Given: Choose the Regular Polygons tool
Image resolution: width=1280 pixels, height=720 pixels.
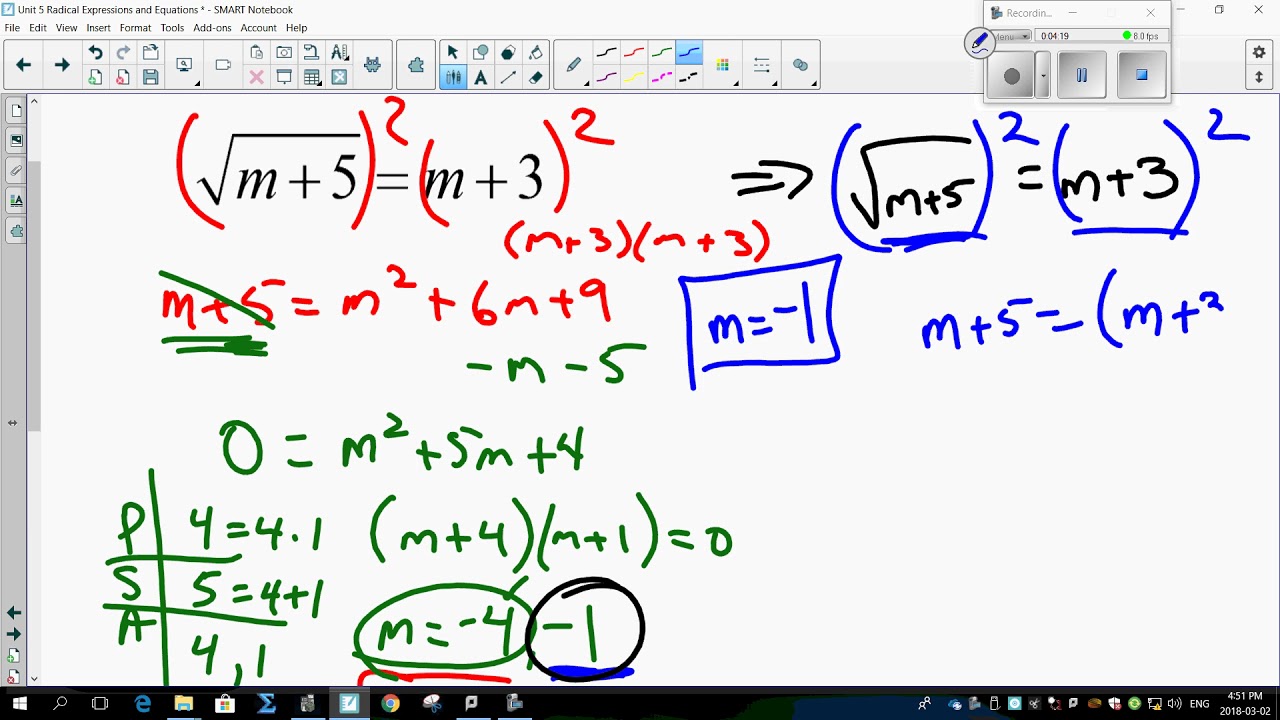Looking at the screenshot, I should (508, 53).
